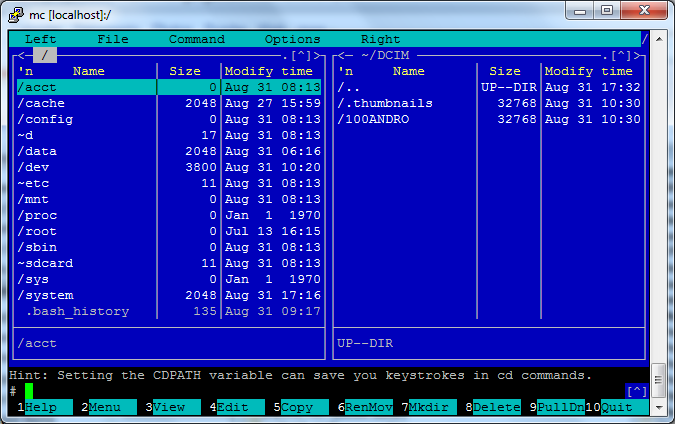675x424 pixels.
Task: Click left panel history back arrow
Action: click(x=21, y=56)
